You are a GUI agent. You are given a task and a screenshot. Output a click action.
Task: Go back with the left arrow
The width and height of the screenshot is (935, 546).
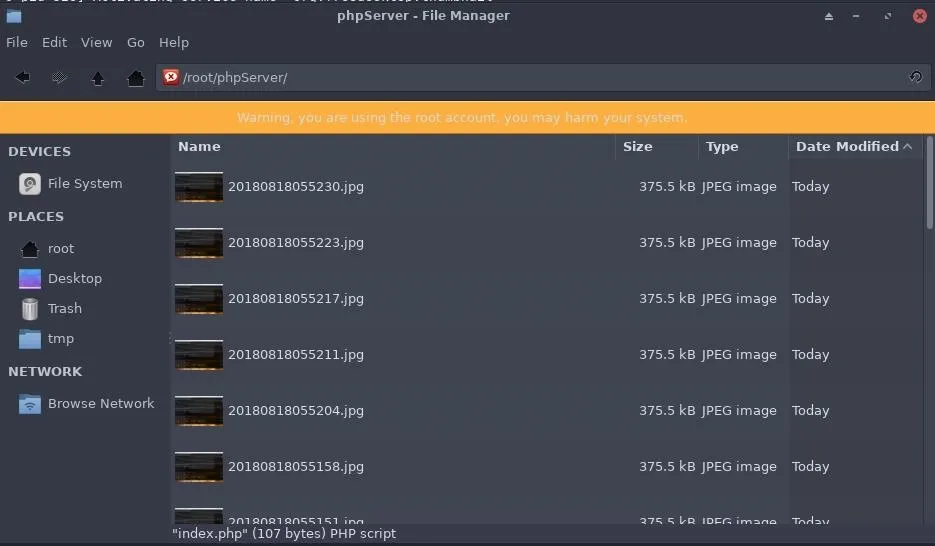click(x=23, y=77)
